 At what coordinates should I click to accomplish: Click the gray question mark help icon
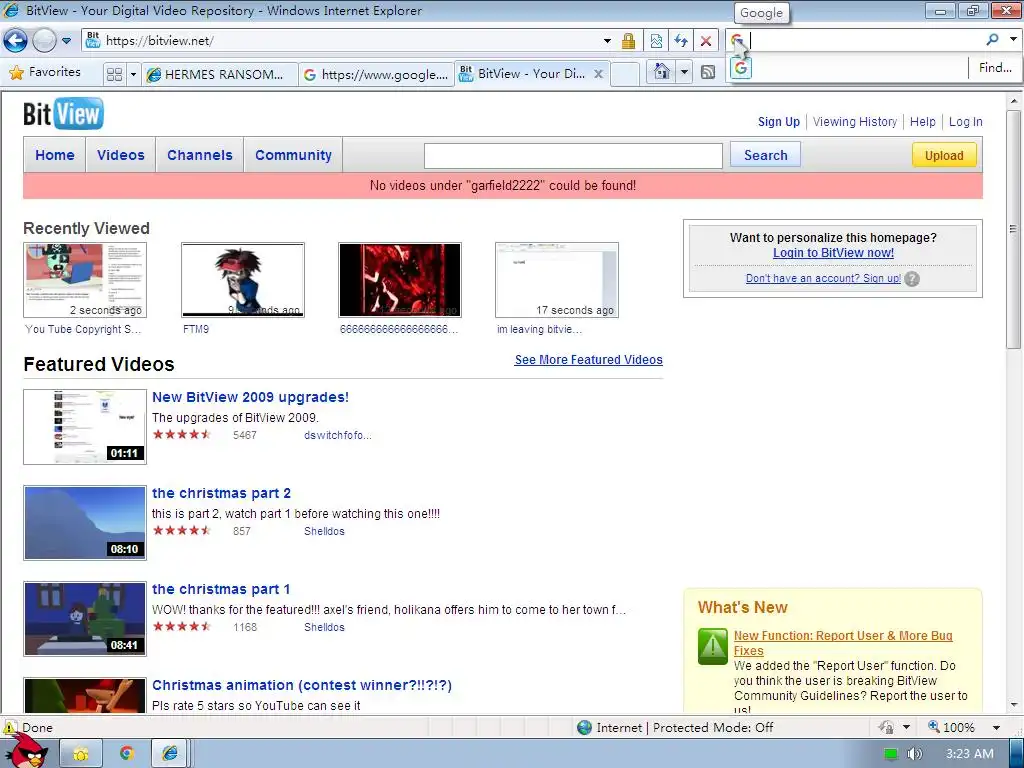(912, 279)
